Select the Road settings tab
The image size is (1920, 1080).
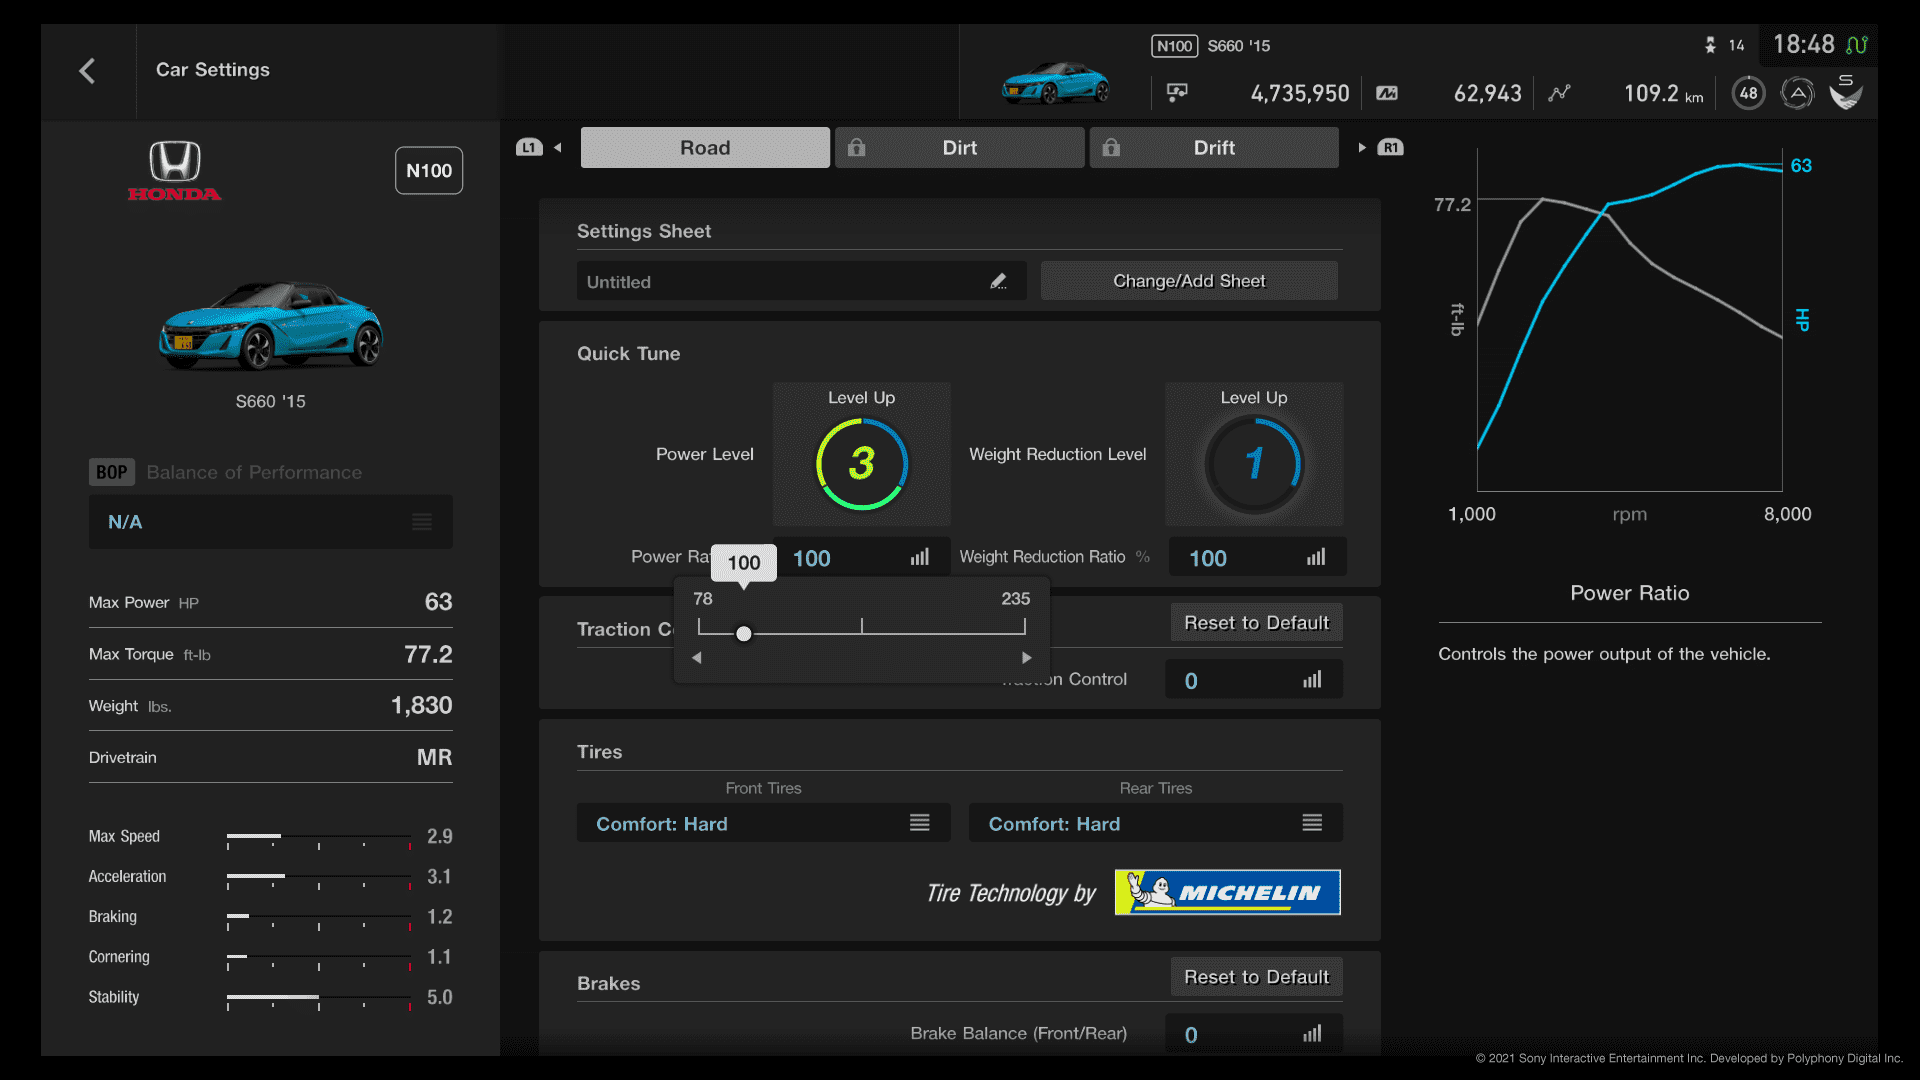pos(705,148)
